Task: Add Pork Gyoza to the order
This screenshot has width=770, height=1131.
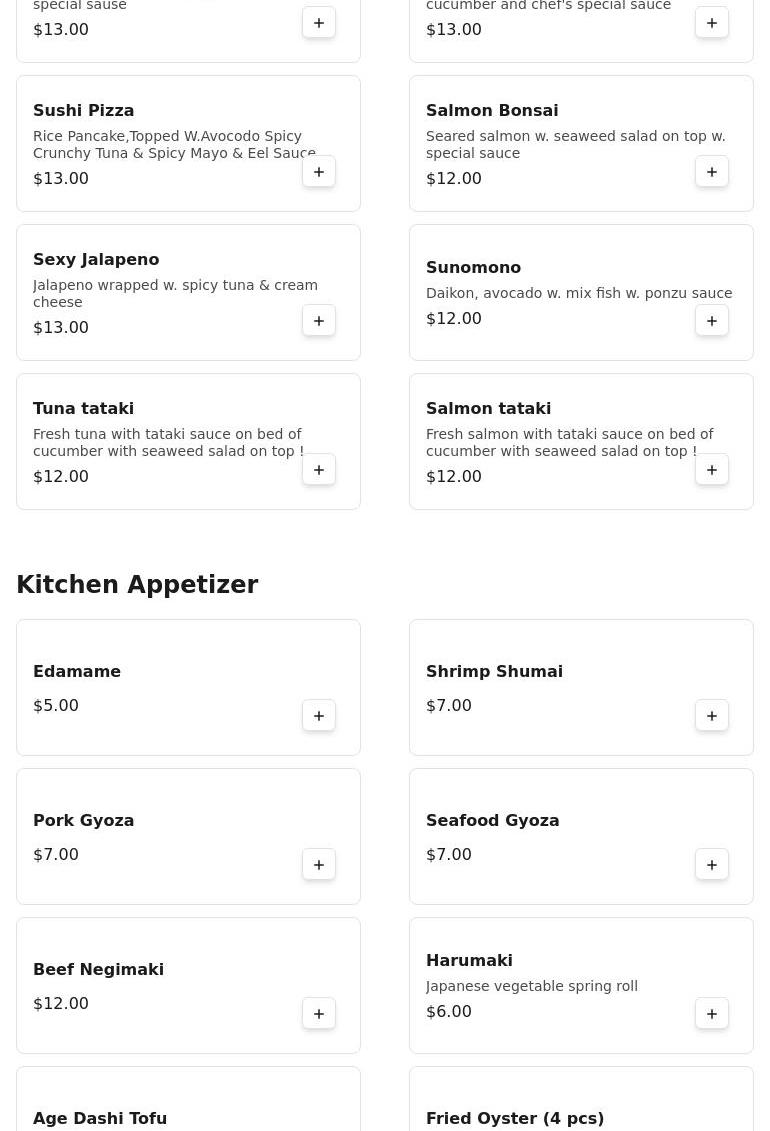Action: (x=319, y=865)
